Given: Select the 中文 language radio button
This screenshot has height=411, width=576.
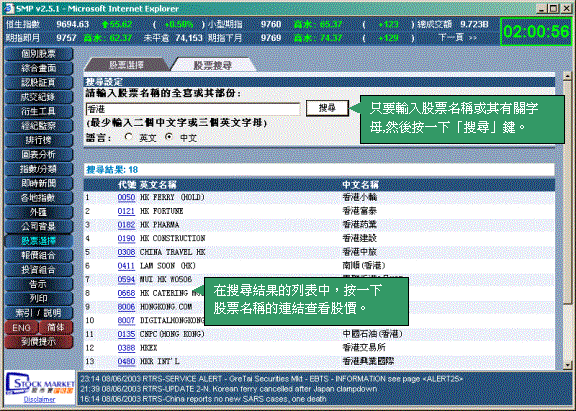Looking at the screenshot, I should [x=169, y=137].
